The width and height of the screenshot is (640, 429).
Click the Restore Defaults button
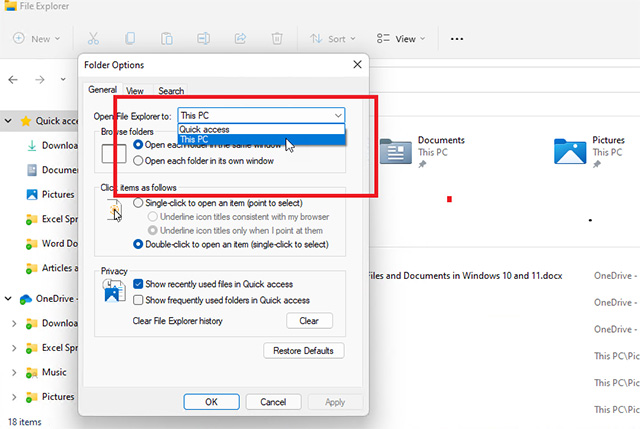(304, 351)
